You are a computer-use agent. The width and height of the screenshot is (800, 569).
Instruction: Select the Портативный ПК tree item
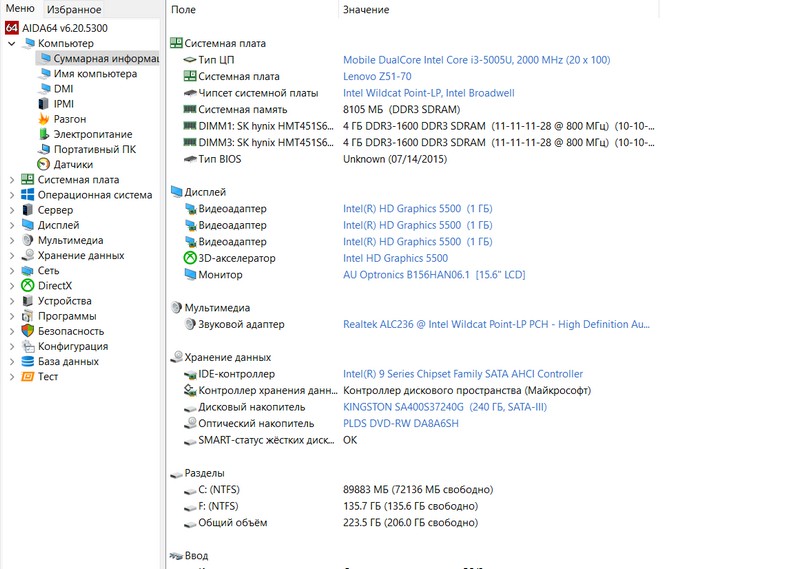[x=94, y=149]
